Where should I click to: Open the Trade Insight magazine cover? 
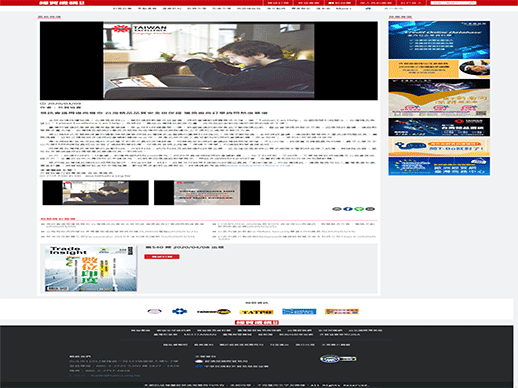[91, 269]
